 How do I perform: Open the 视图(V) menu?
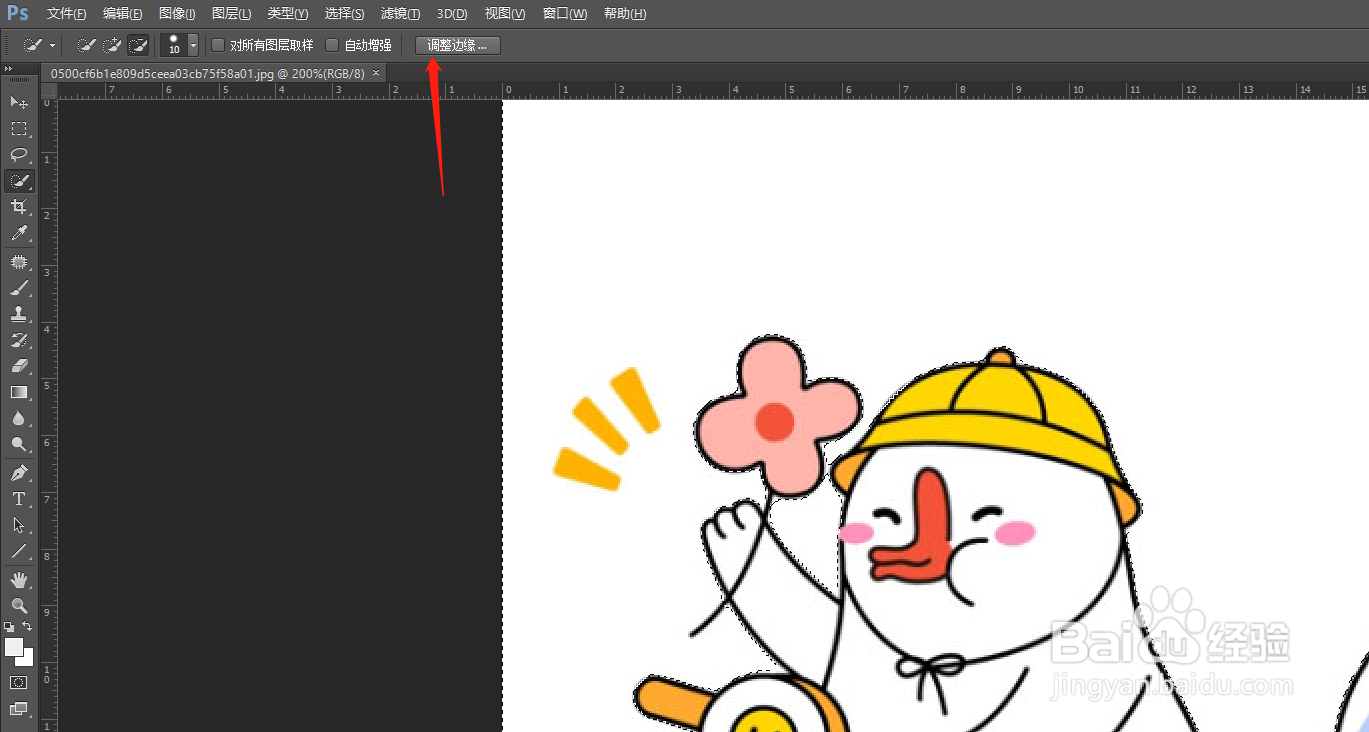pyautogui.click(x=505, y=14)
